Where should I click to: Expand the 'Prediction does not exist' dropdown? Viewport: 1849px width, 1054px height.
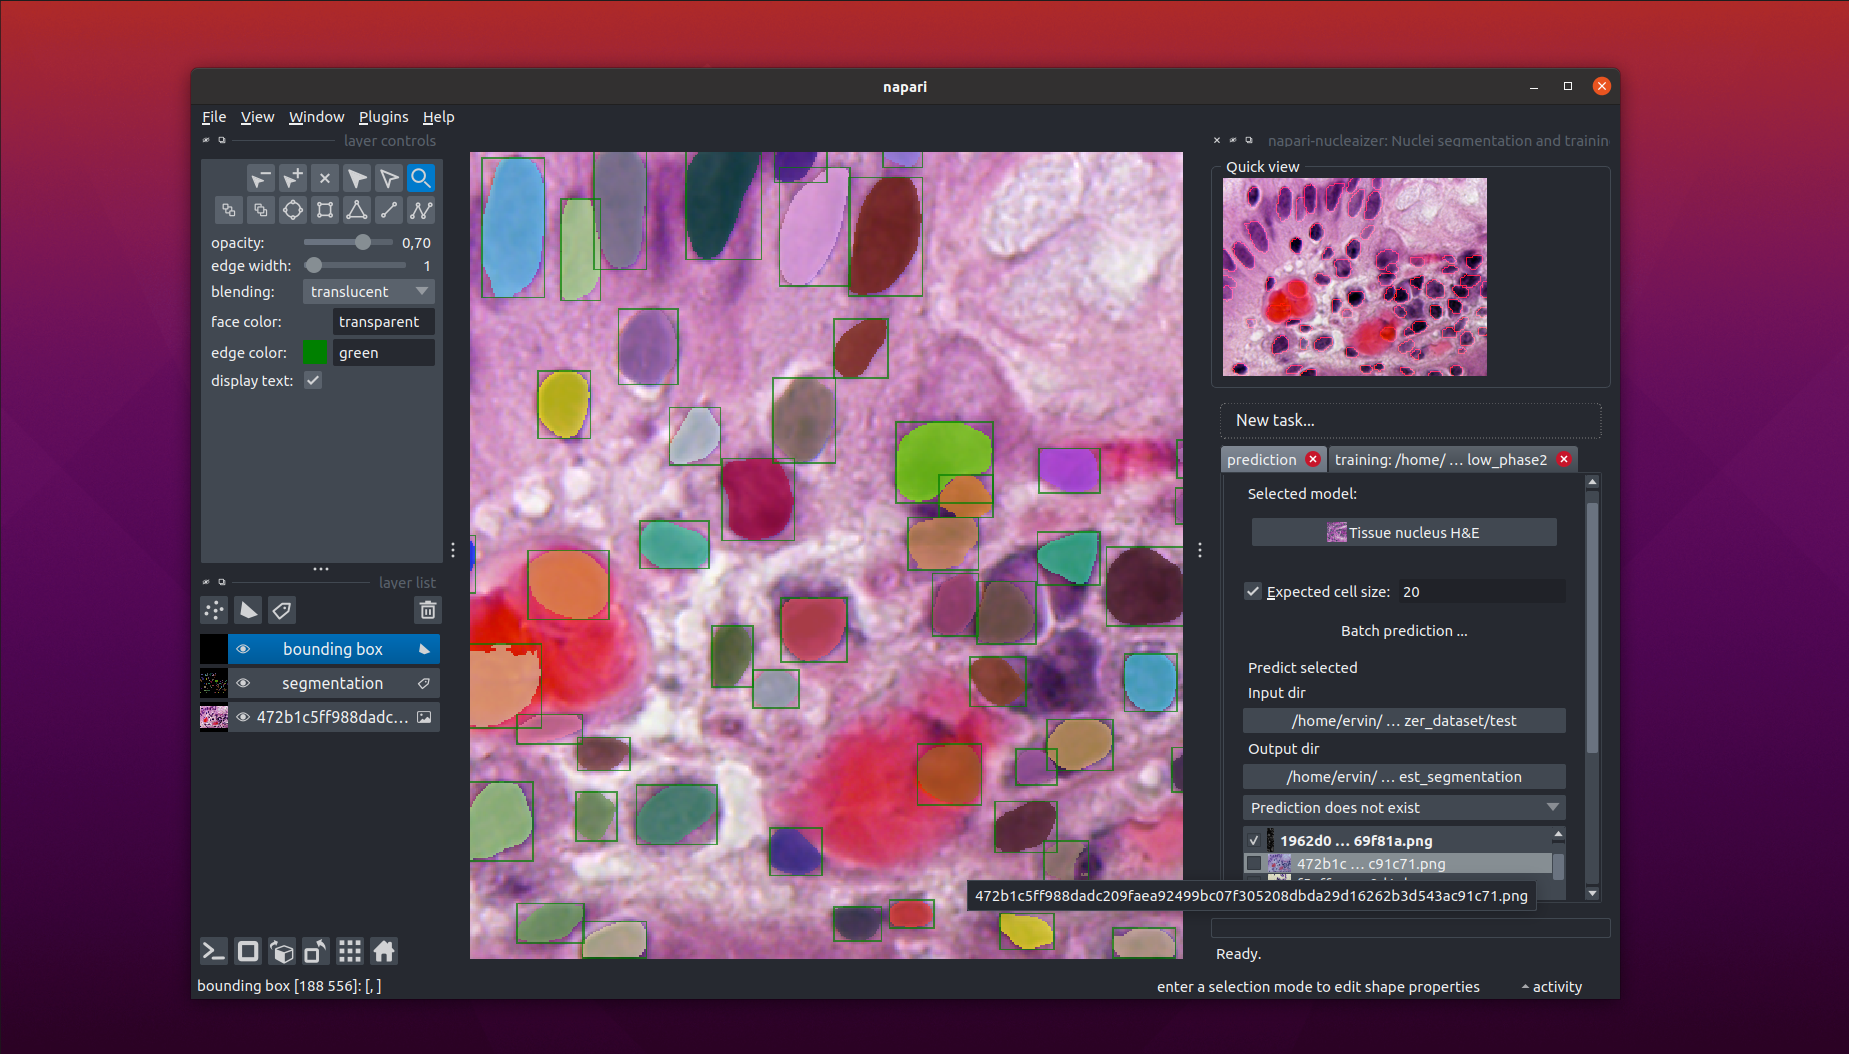[x=1403, y=808]
